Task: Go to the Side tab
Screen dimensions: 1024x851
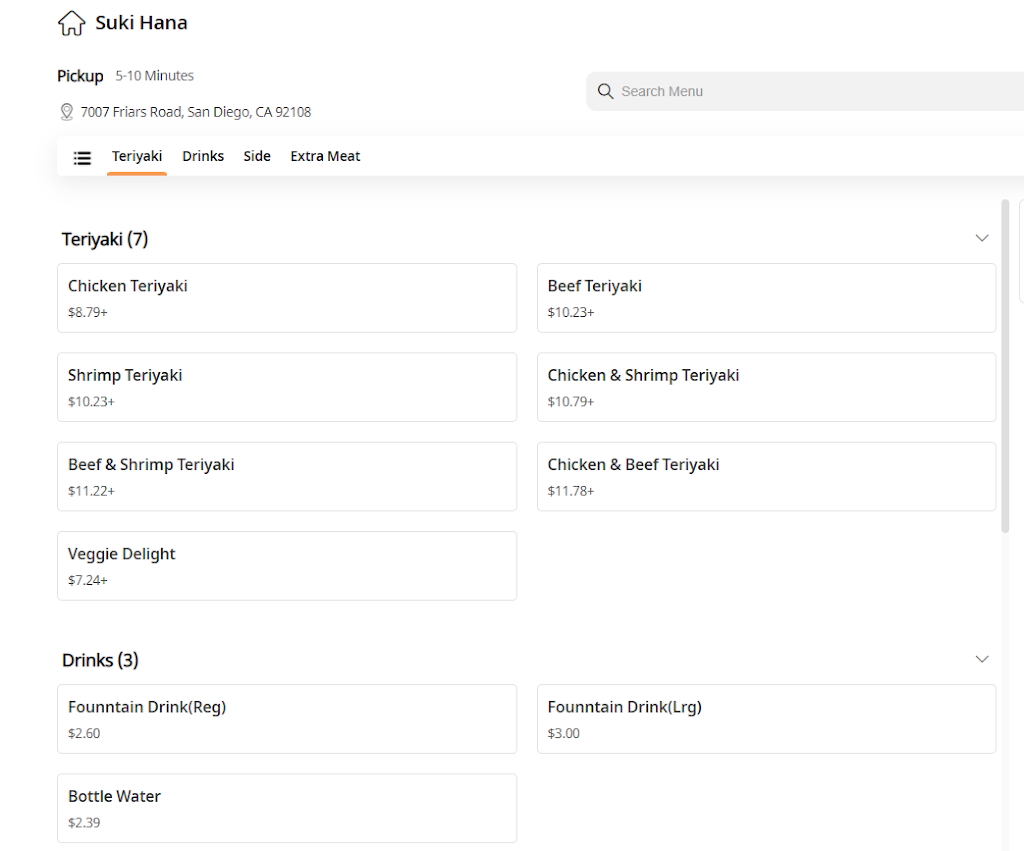Action: [257, 156]
